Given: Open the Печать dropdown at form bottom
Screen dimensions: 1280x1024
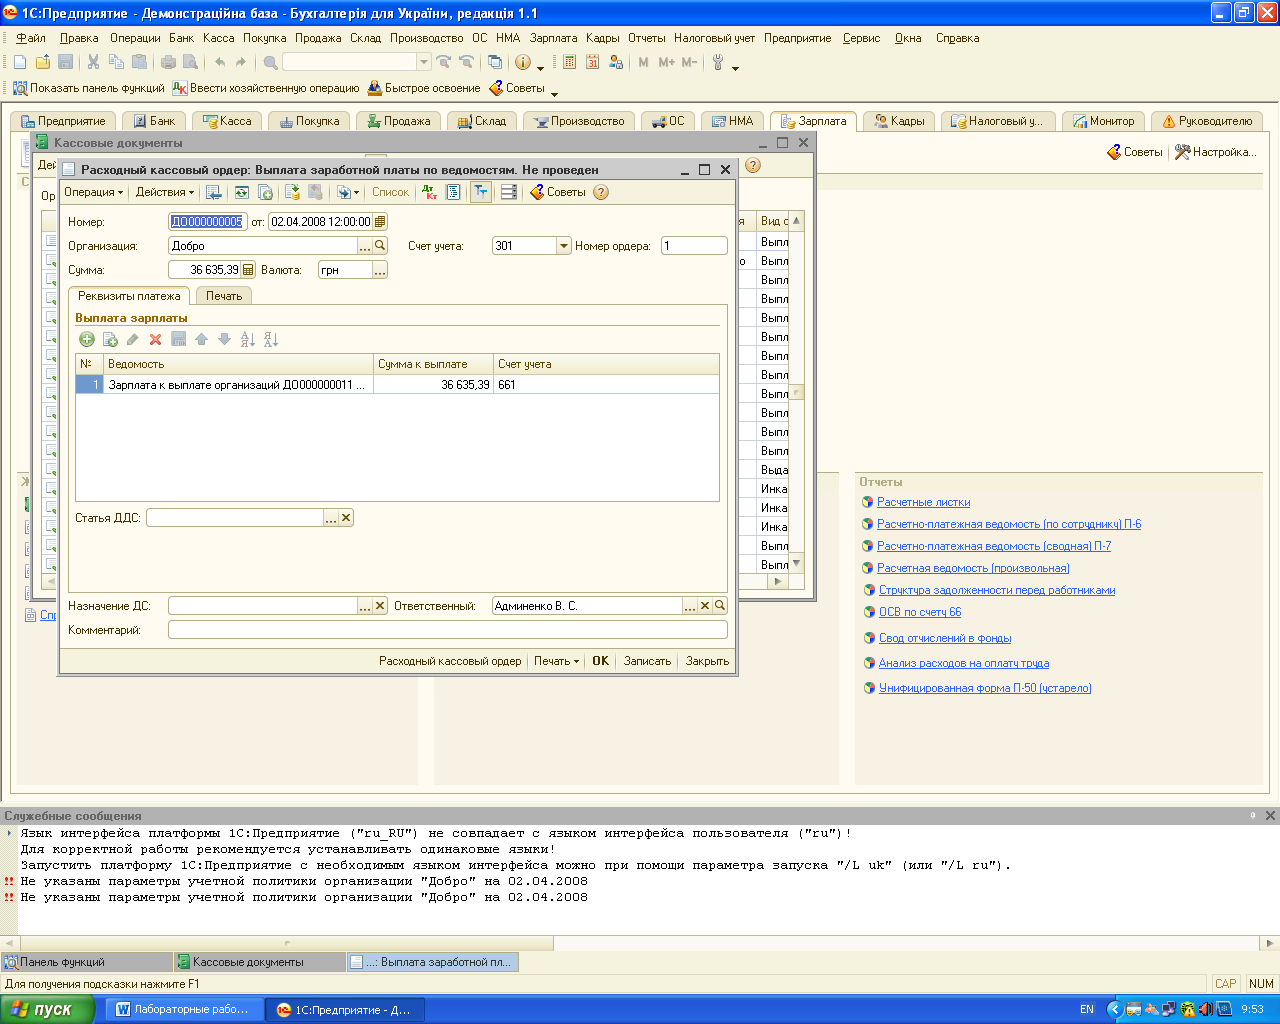Looking at the screenshot, I should pyautogui.click(x=556, y=661).
